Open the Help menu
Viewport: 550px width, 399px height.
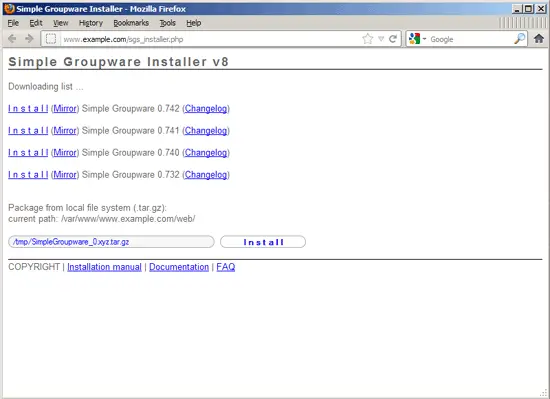coord(193,23)
